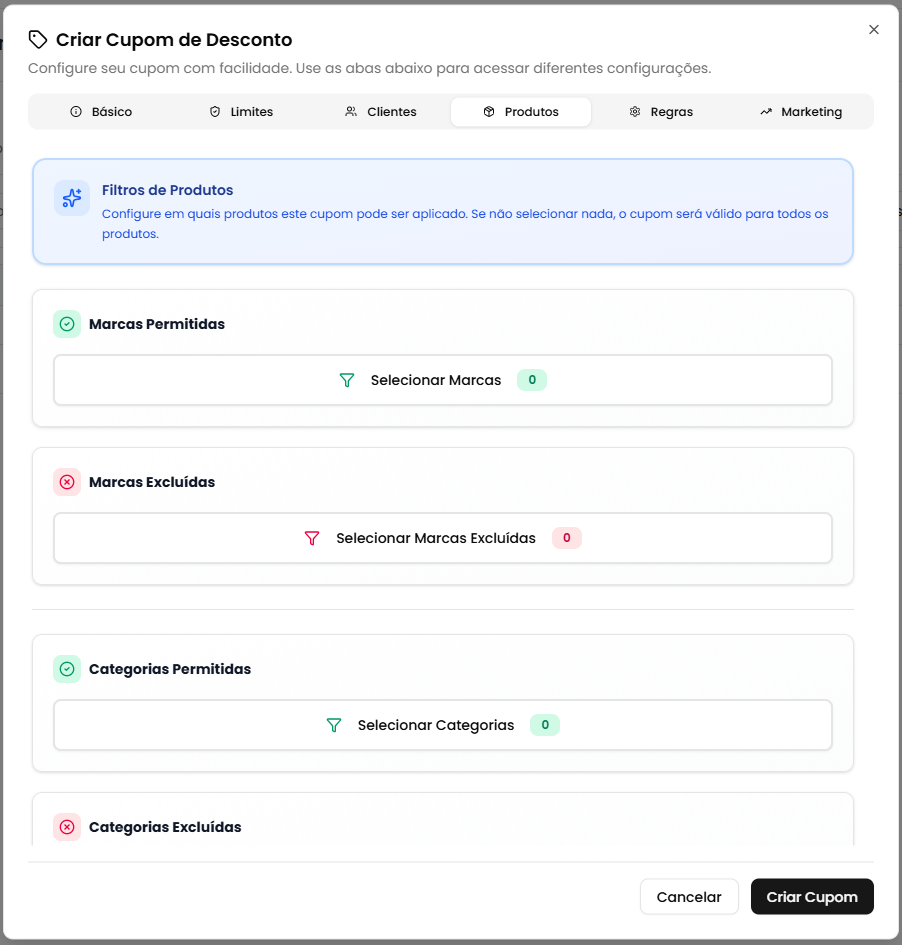The width and height of the screenshot is (902, 945).
Task: Click the red X circle beside Categorias Excluídas
Action: click(66, 827)
